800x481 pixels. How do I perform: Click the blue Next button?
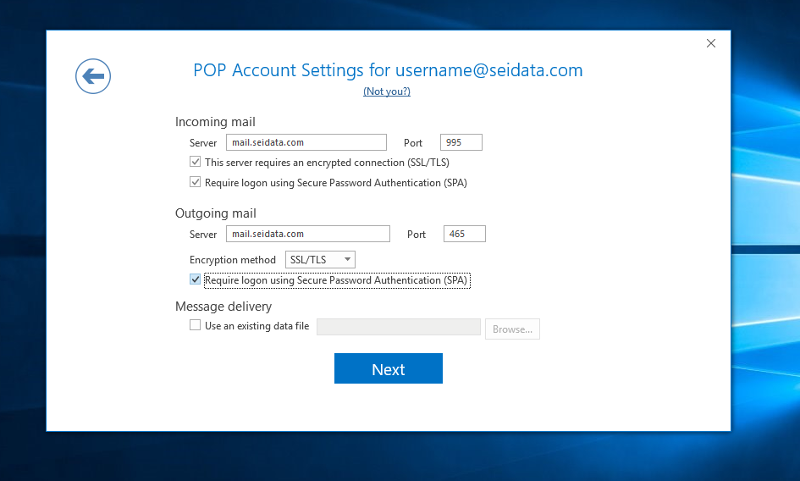388,369
